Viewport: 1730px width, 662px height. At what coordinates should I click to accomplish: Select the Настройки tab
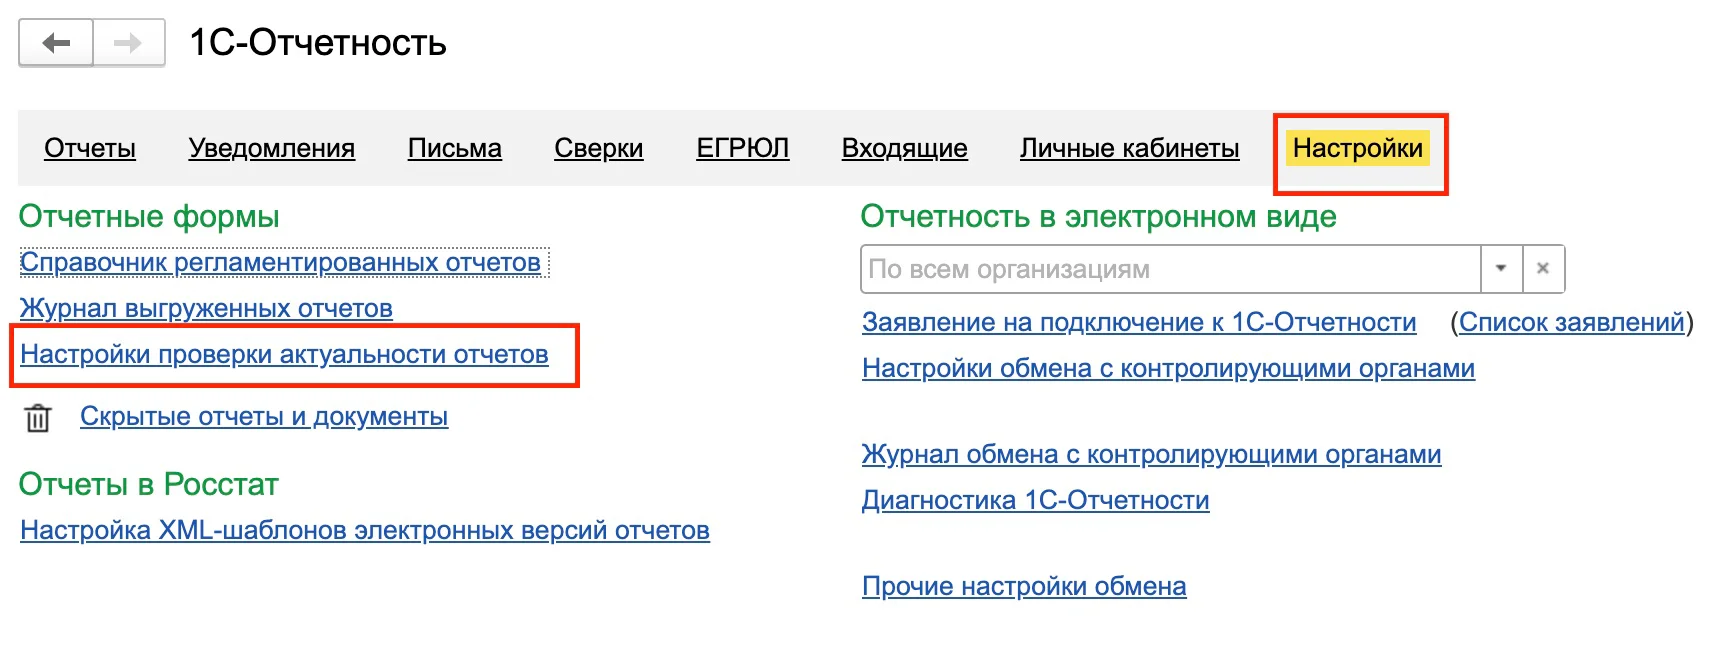click(1357, 148)
